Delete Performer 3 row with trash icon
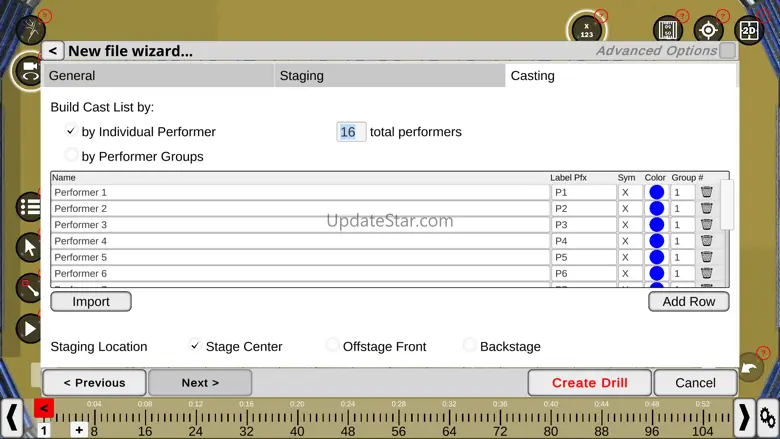The image size is (780, 439). (x=706, y=225)
